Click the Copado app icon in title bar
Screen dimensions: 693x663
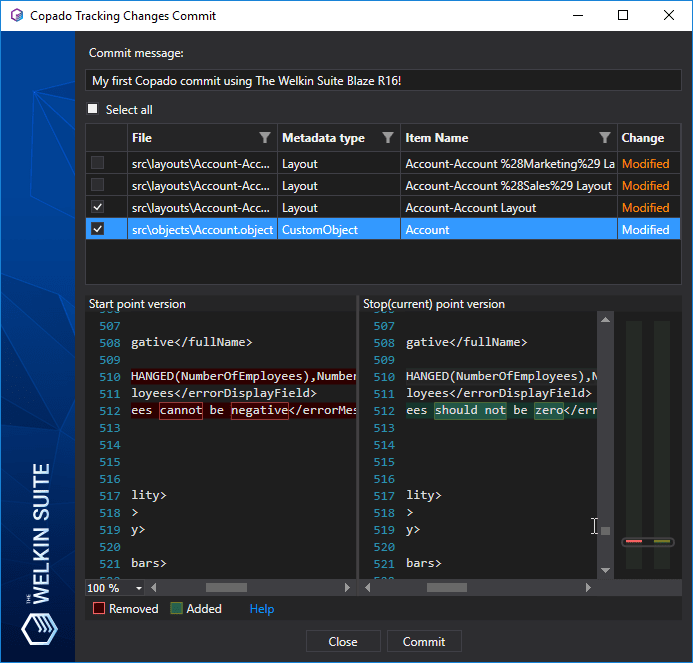pos(17,15)
